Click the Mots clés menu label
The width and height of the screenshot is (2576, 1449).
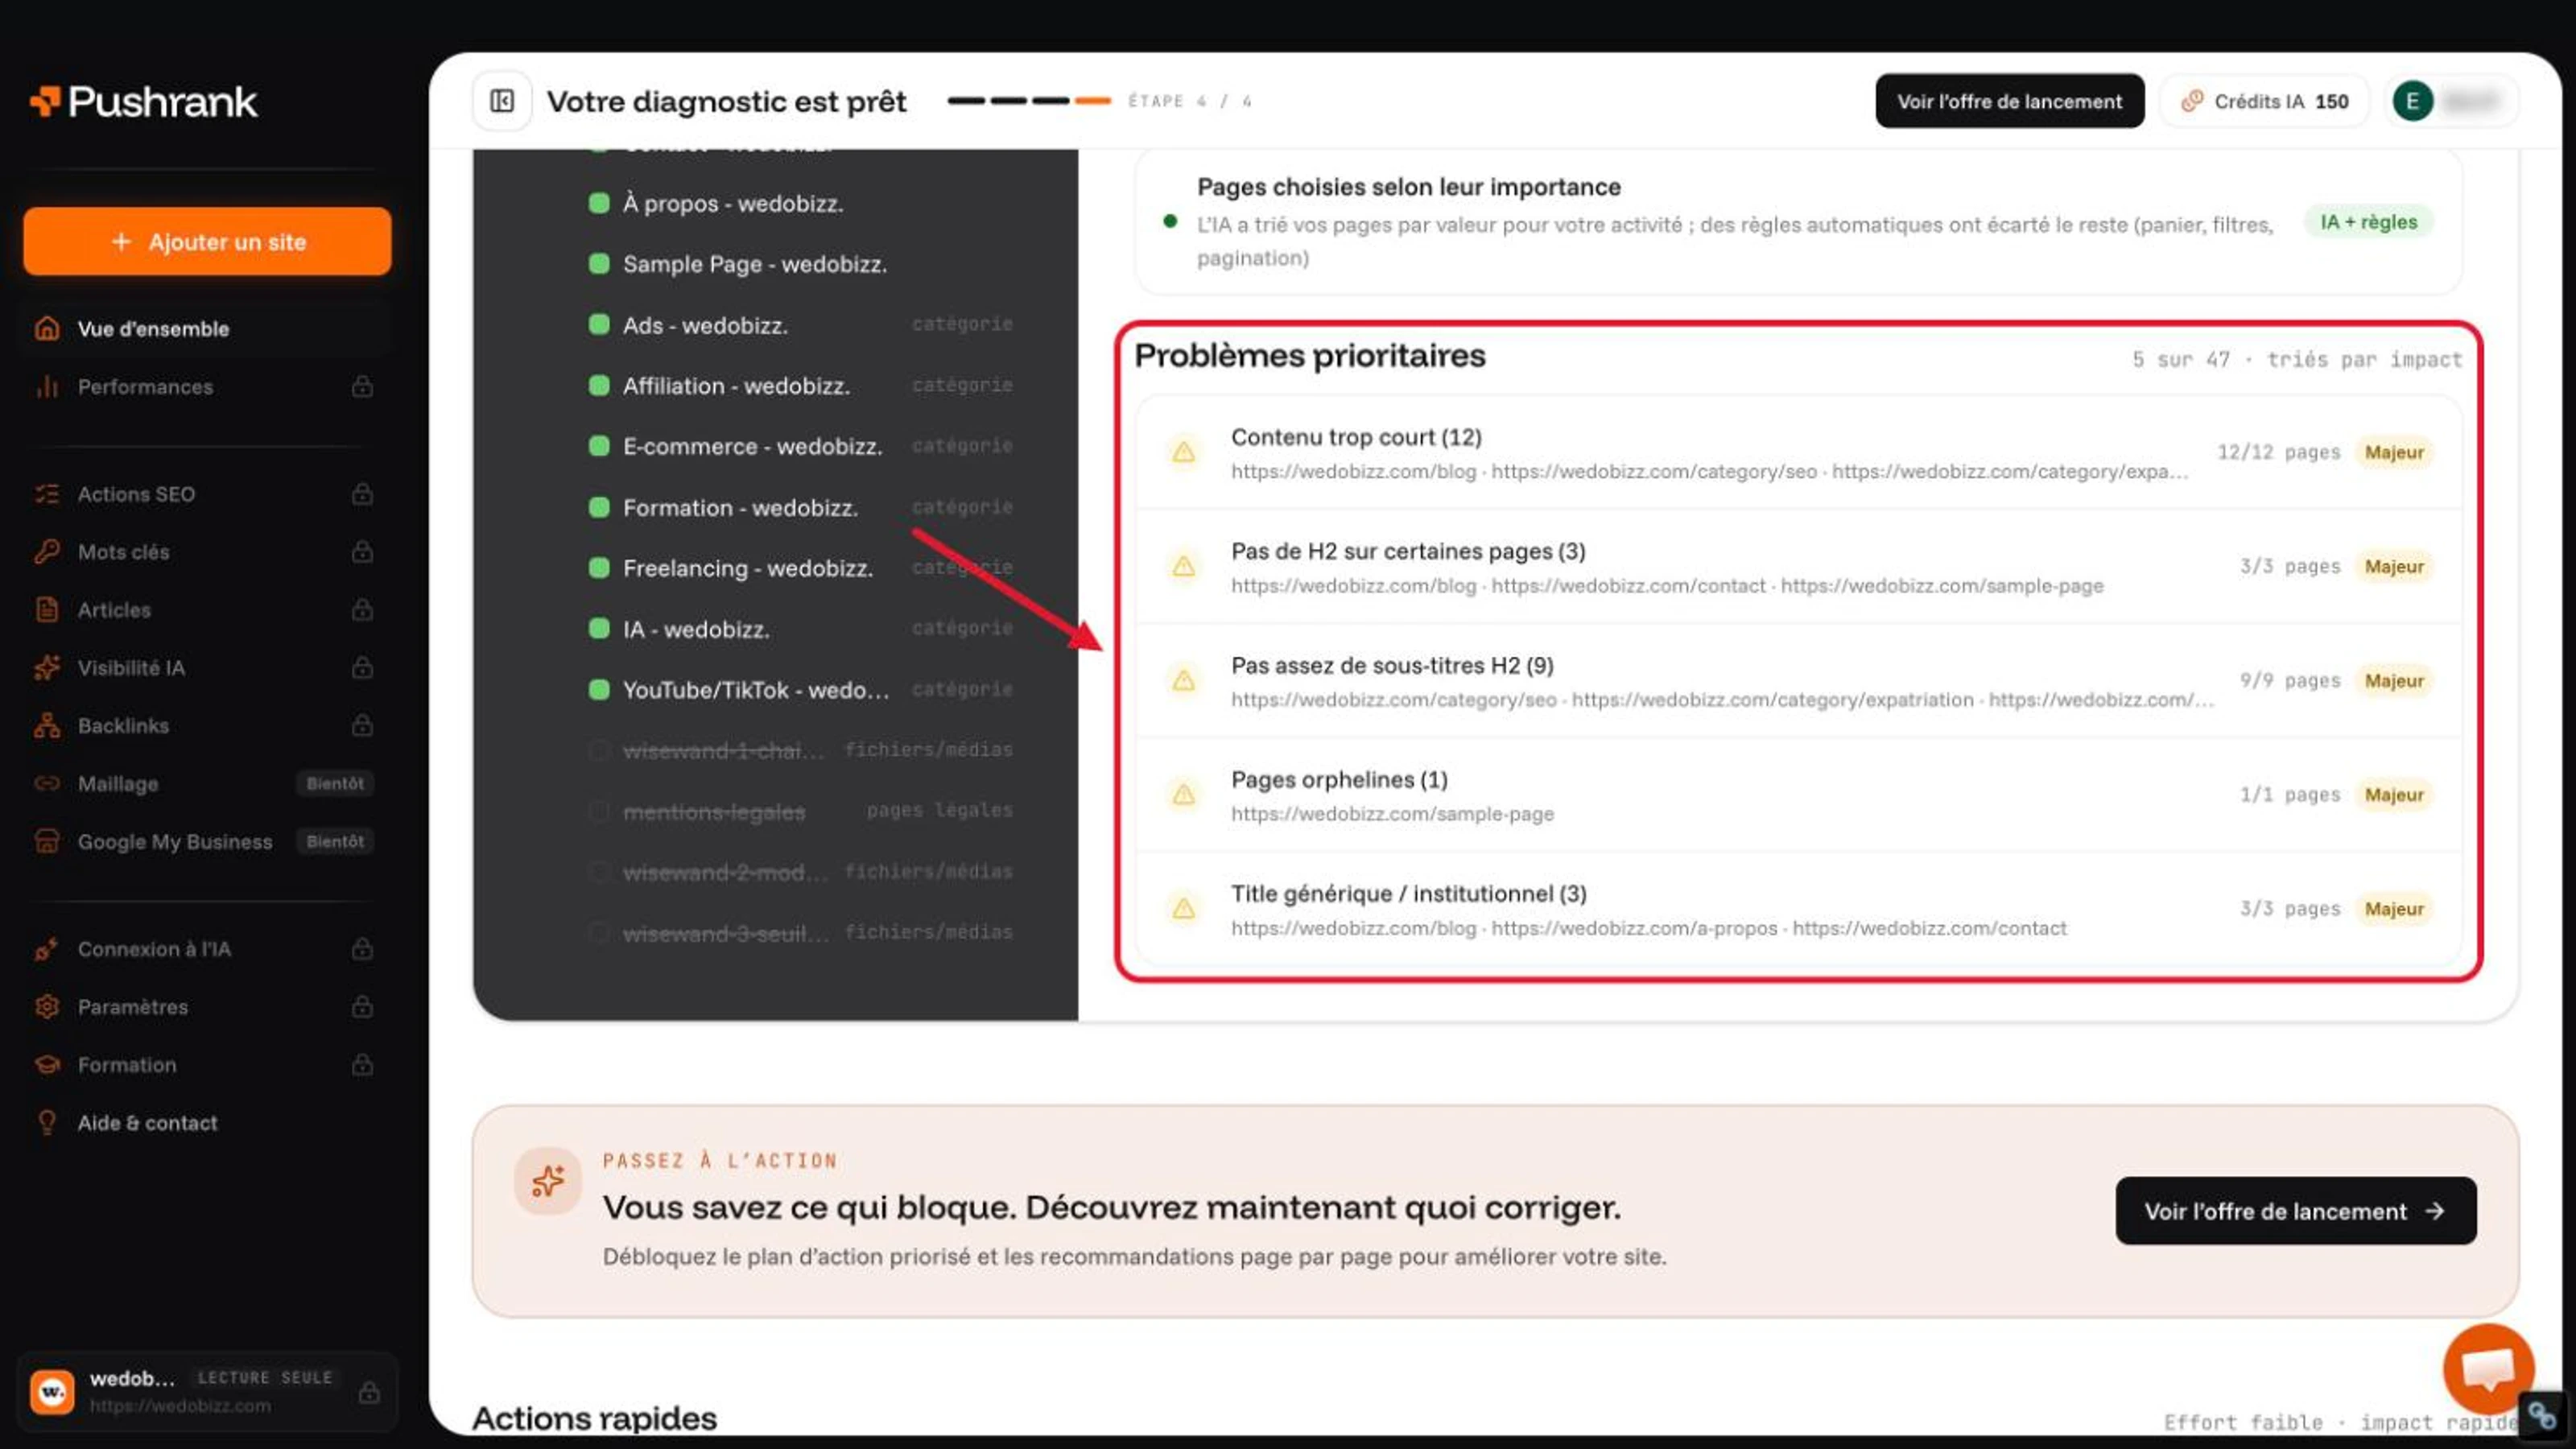coord(124,552)
